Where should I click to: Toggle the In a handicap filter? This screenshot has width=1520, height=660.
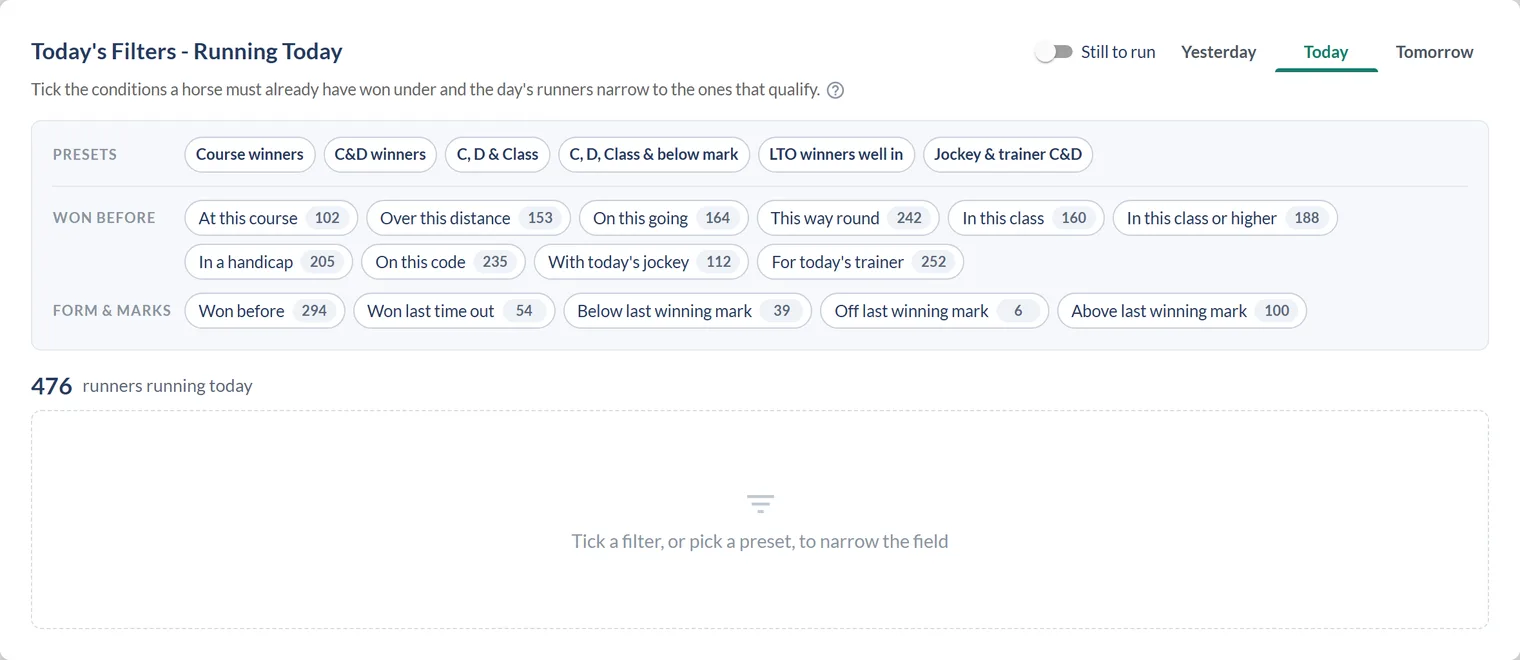pos(269,262)
